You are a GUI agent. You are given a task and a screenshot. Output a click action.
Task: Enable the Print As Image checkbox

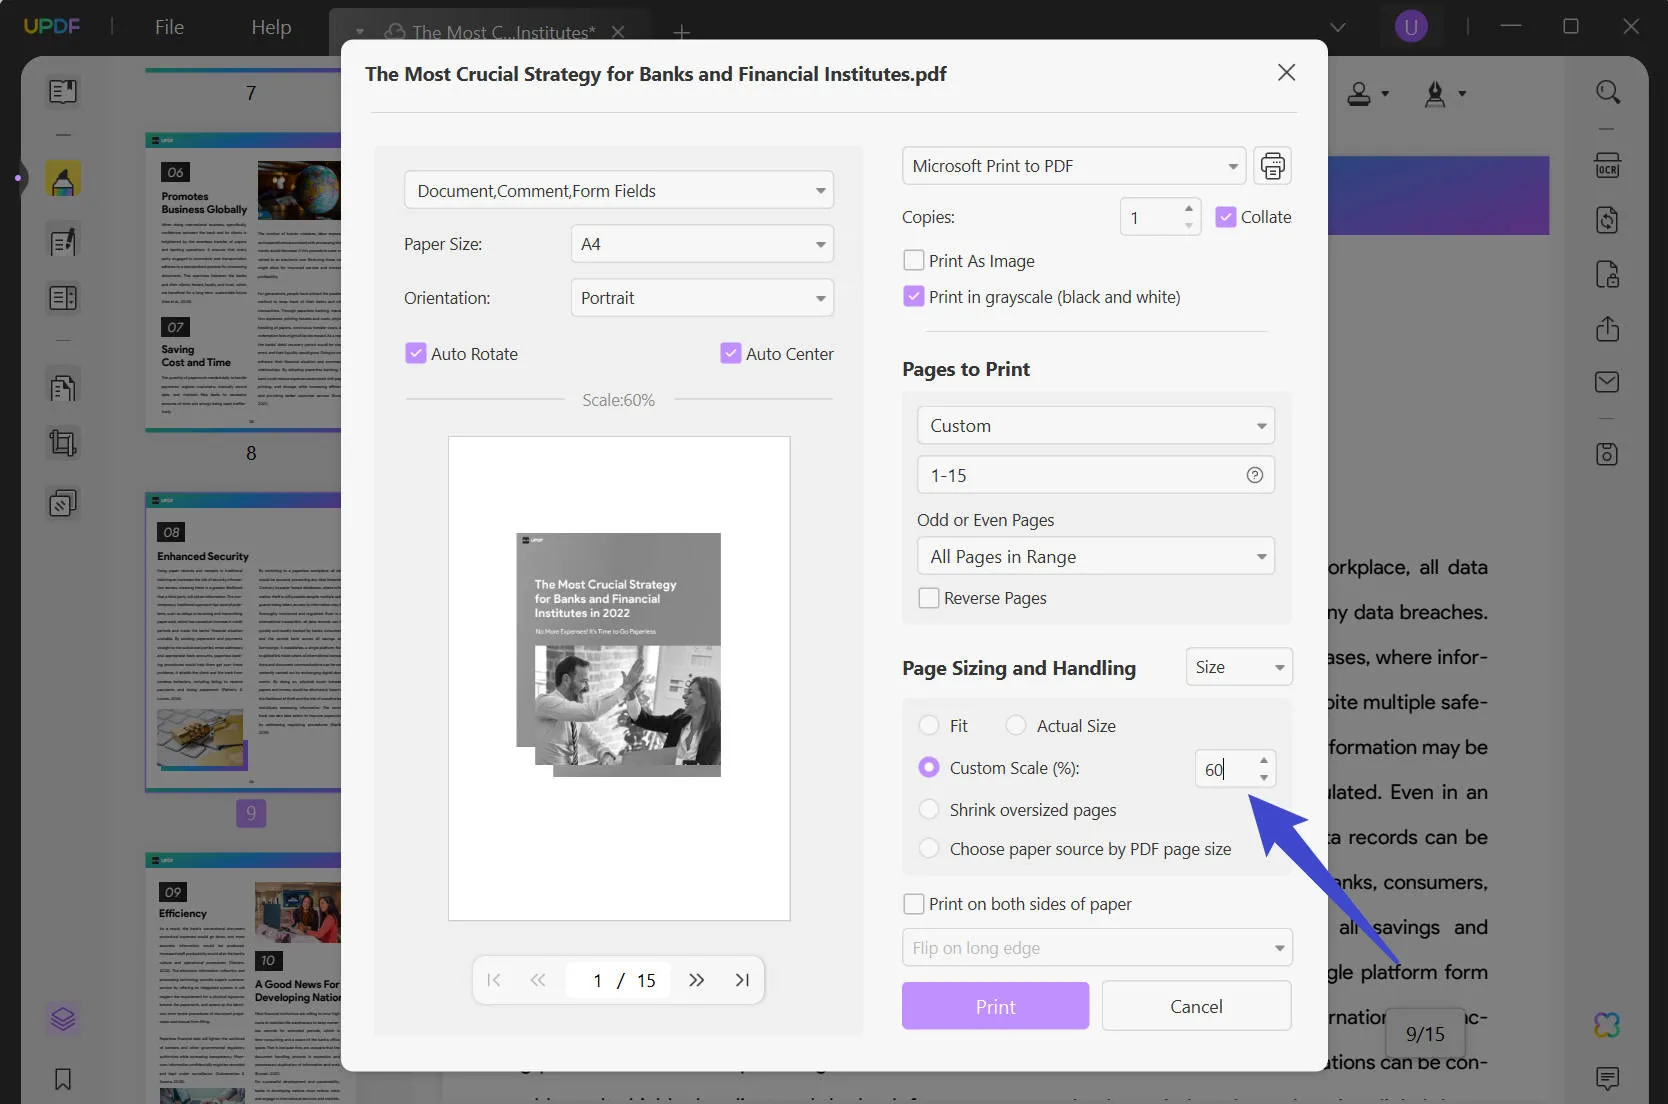point(913,261)
